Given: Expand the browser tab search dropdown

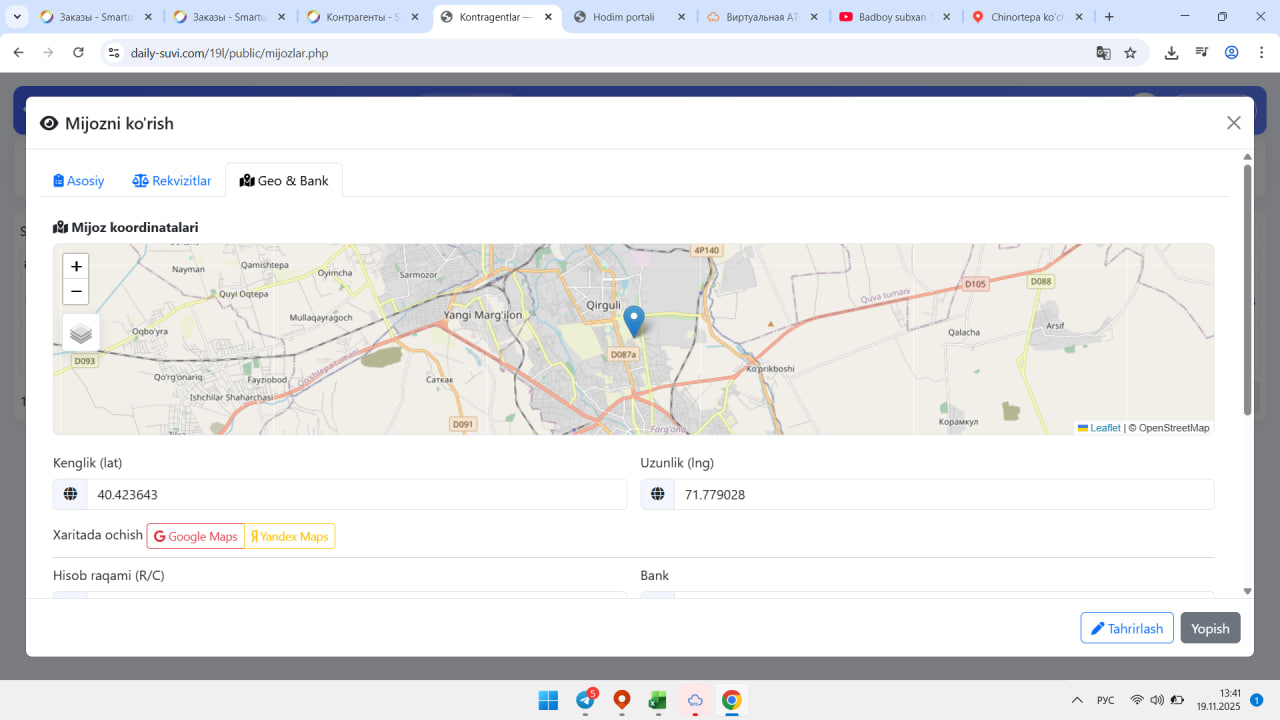Looking at the screenshot, I should click(x=17, y=17).
